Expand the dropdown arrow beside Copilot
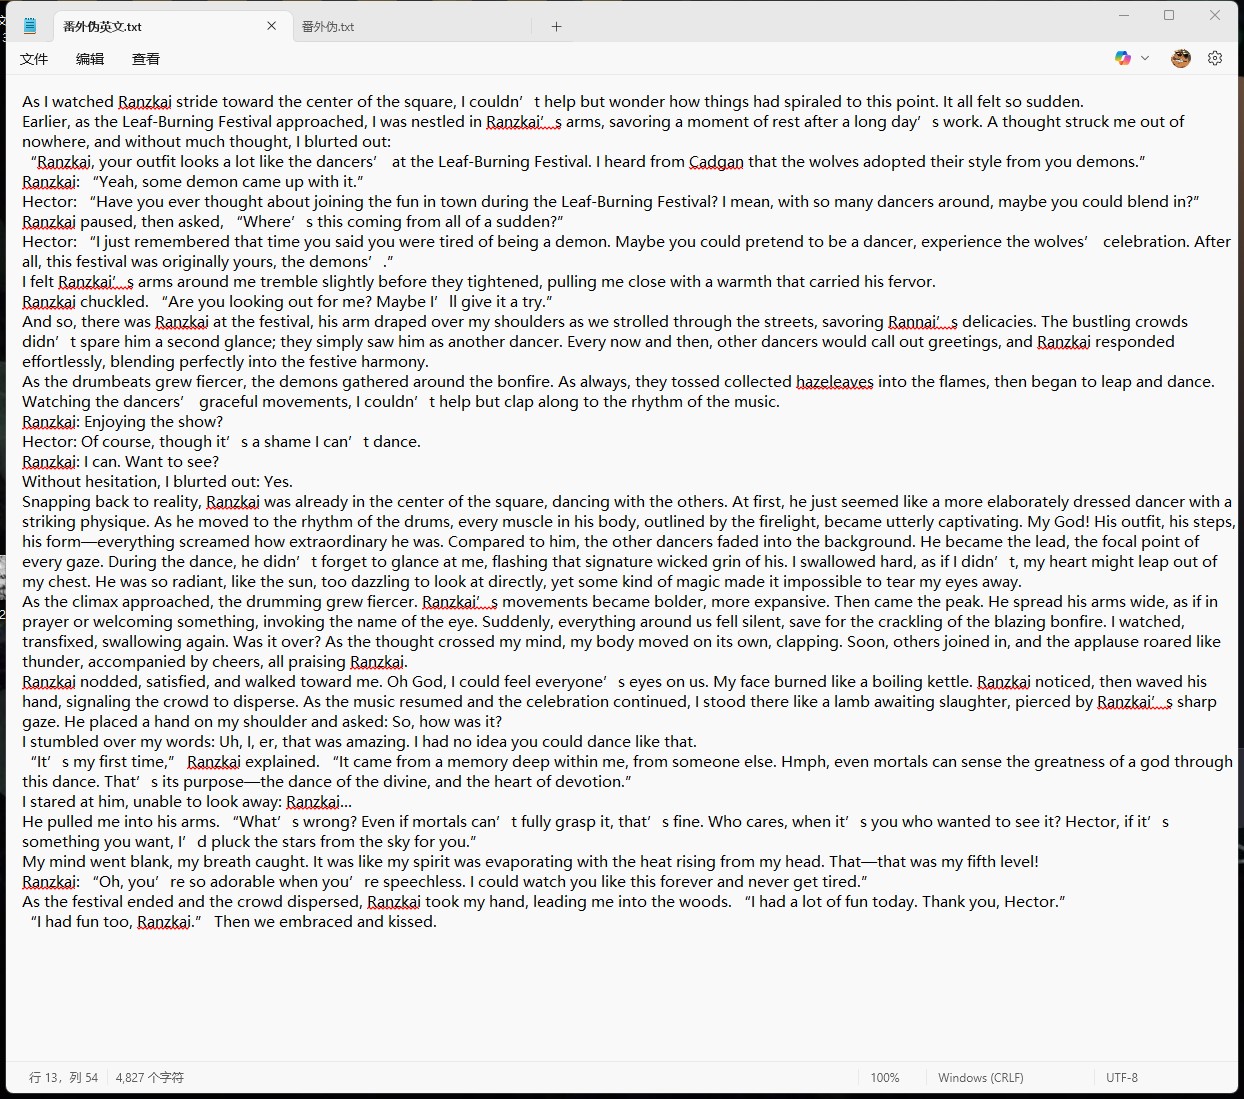 1145,58
